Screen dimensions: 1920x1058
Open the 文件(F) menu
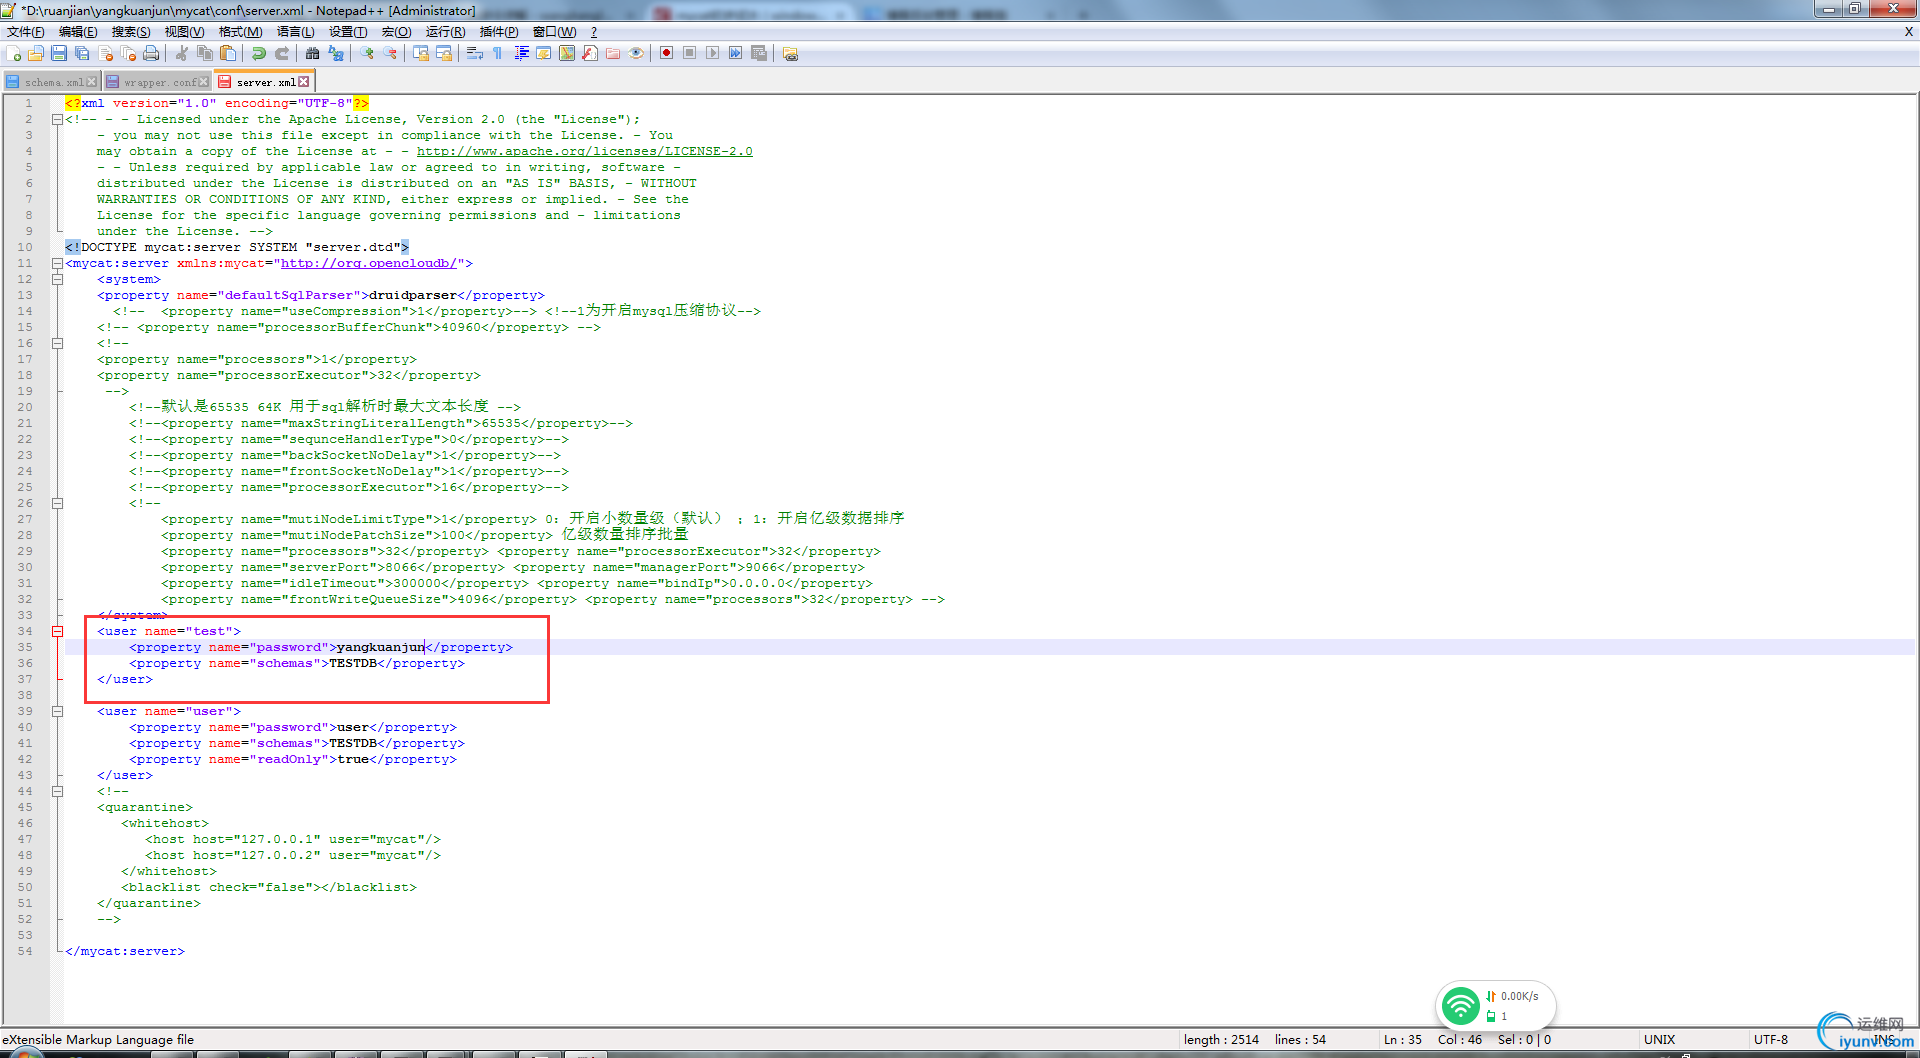pos(26,32)
